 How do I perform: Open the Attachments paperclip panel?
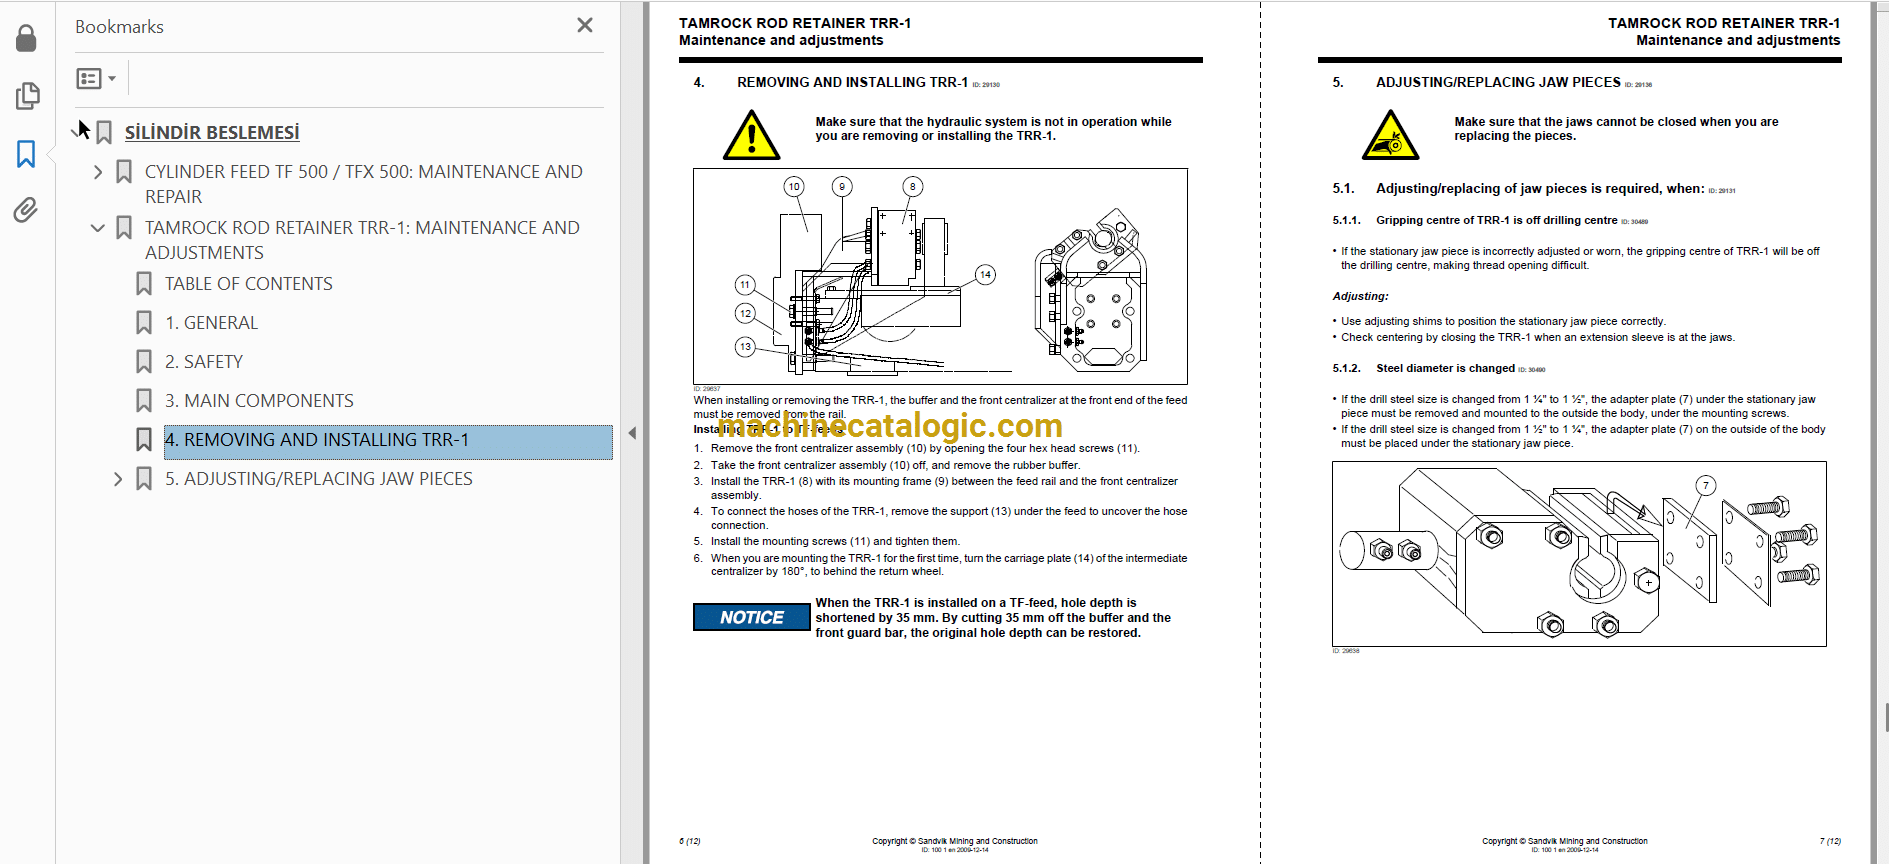[x=27, y=210]
